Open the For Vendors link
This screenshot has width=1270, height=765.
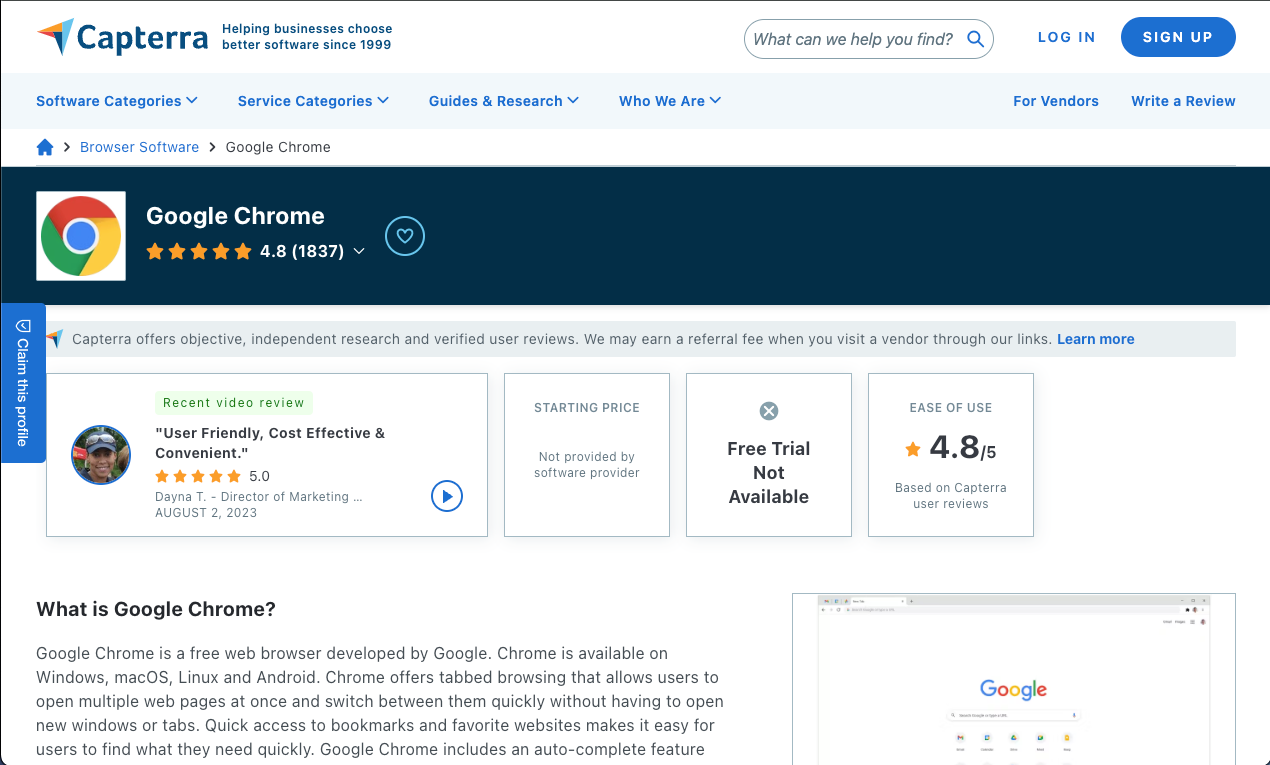click(x=1056, y=101)
